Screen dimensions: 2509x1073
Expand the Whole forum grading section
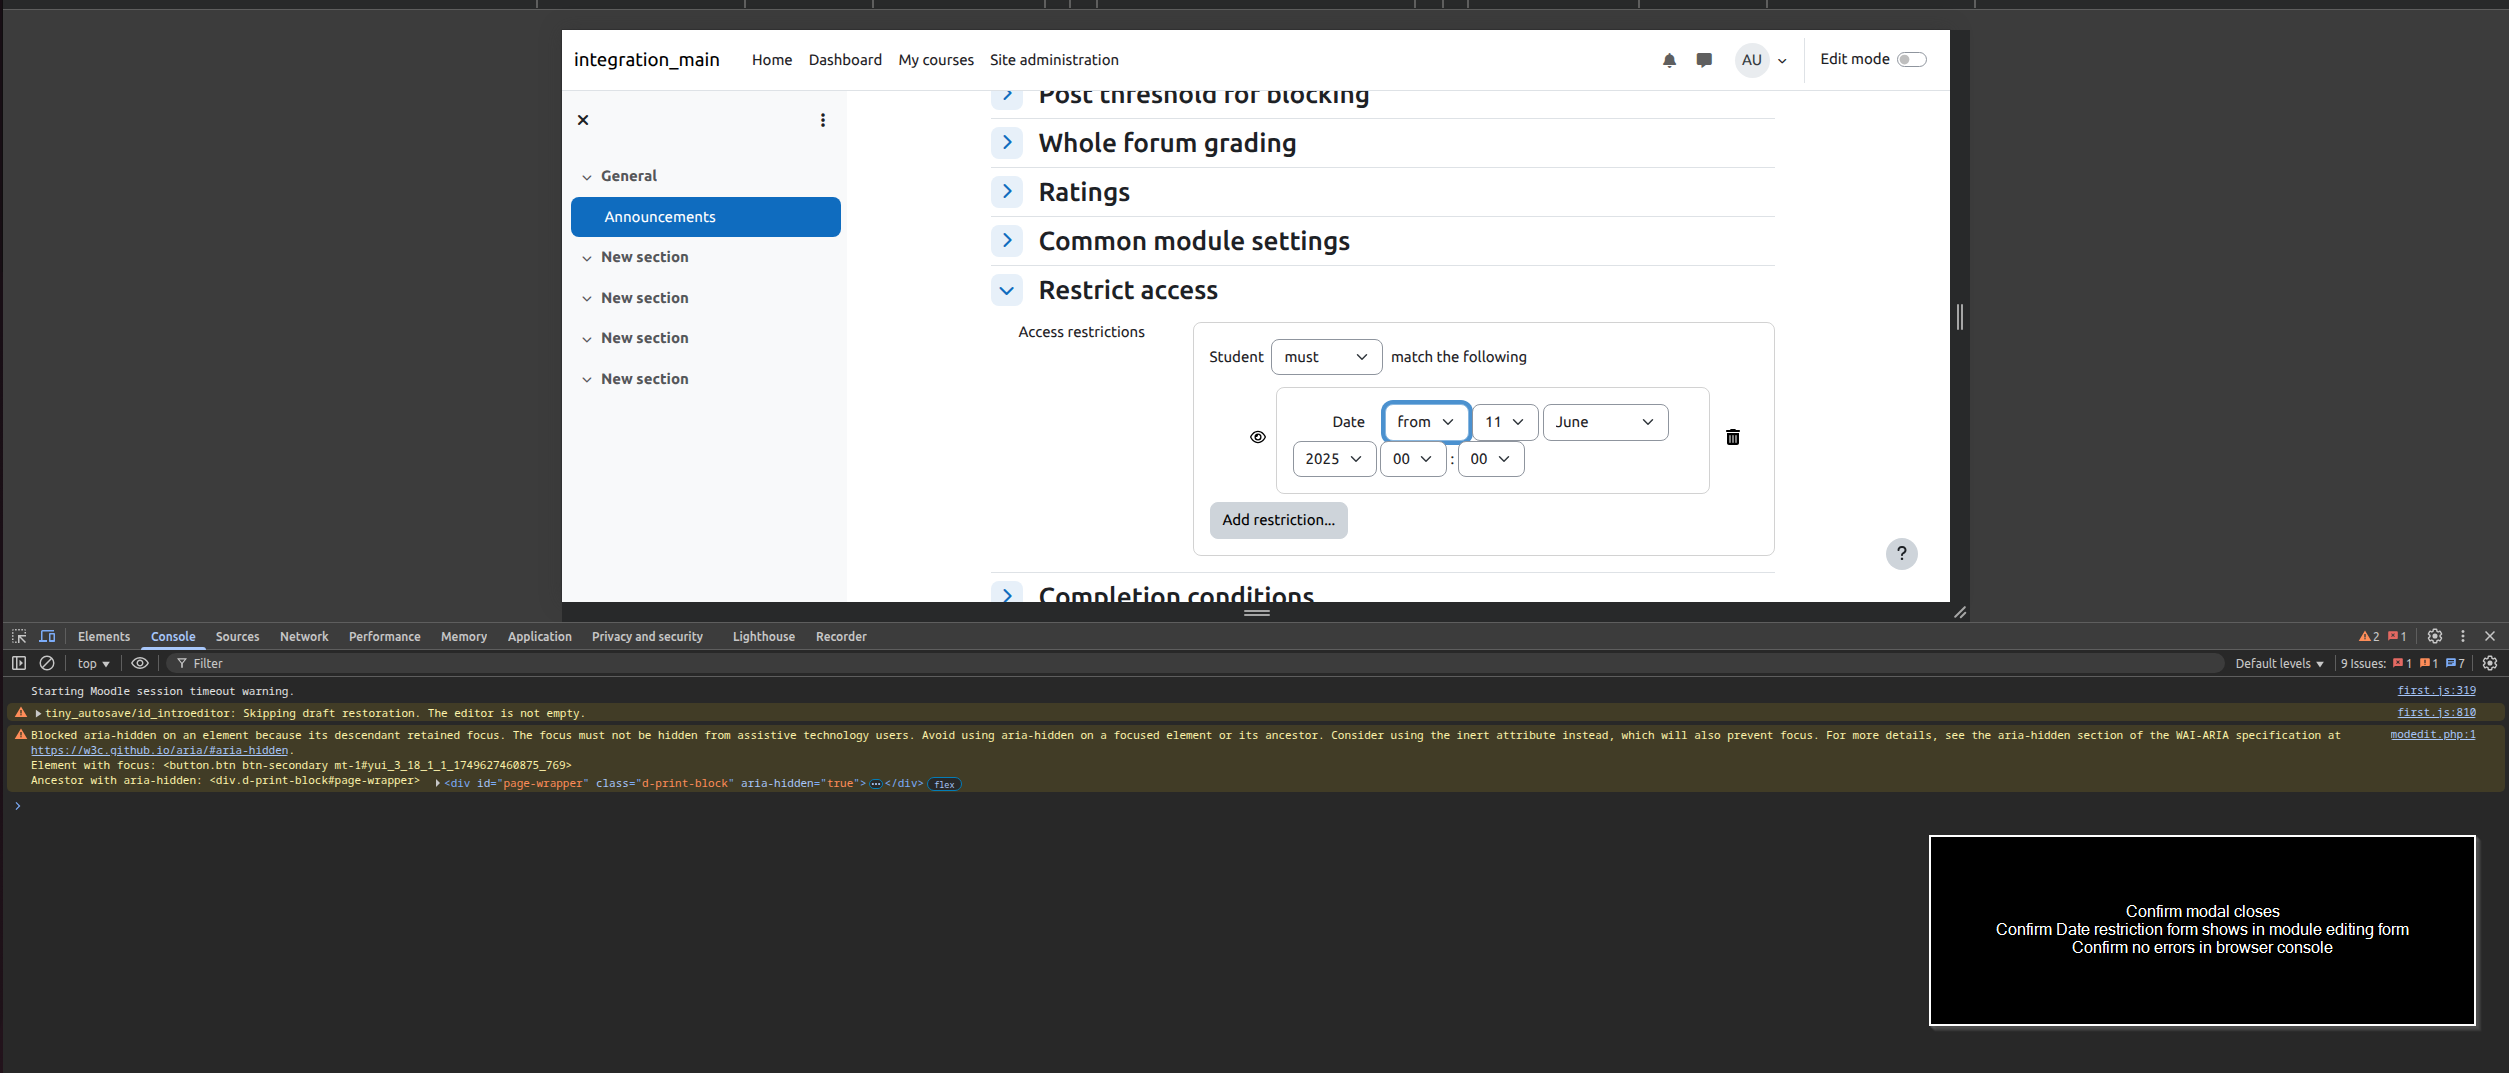pos(1007,143)
